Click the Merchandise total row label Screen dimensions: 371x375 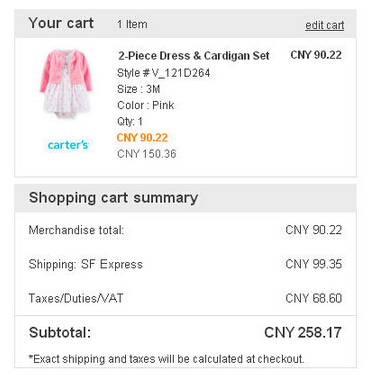[76, 230]
